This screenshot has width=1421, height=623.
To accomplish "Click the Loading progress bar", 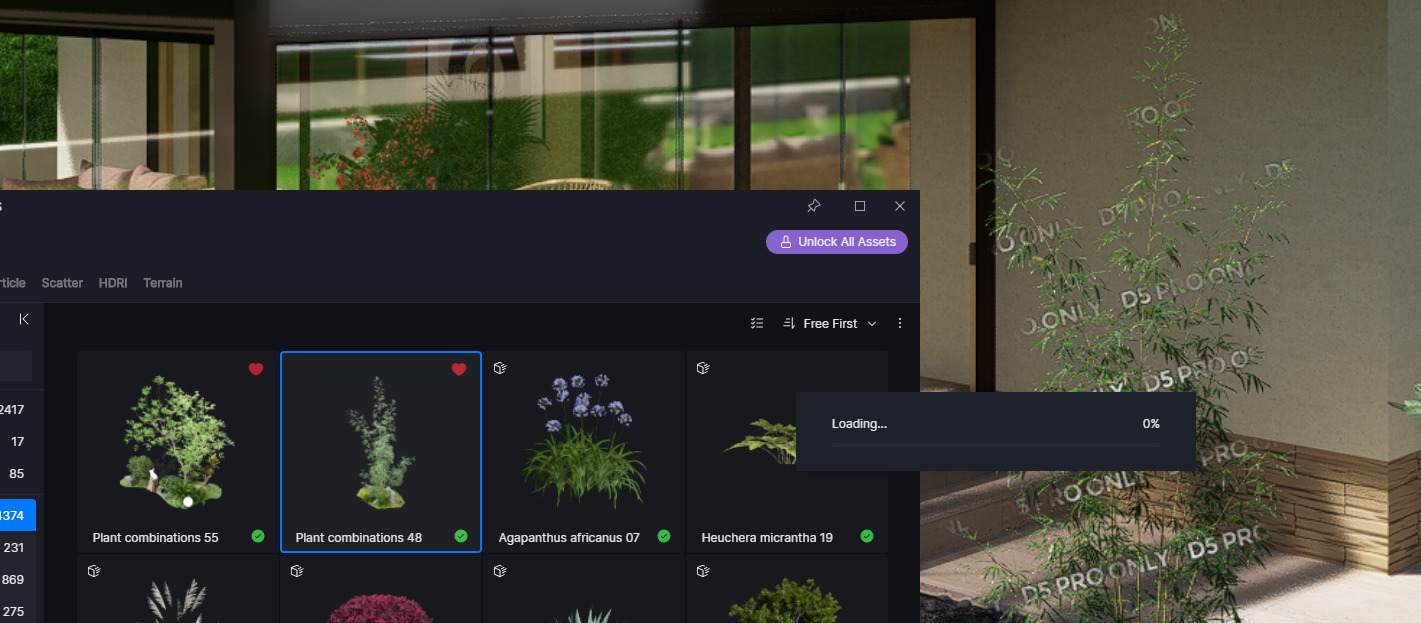I will point(996,445).
